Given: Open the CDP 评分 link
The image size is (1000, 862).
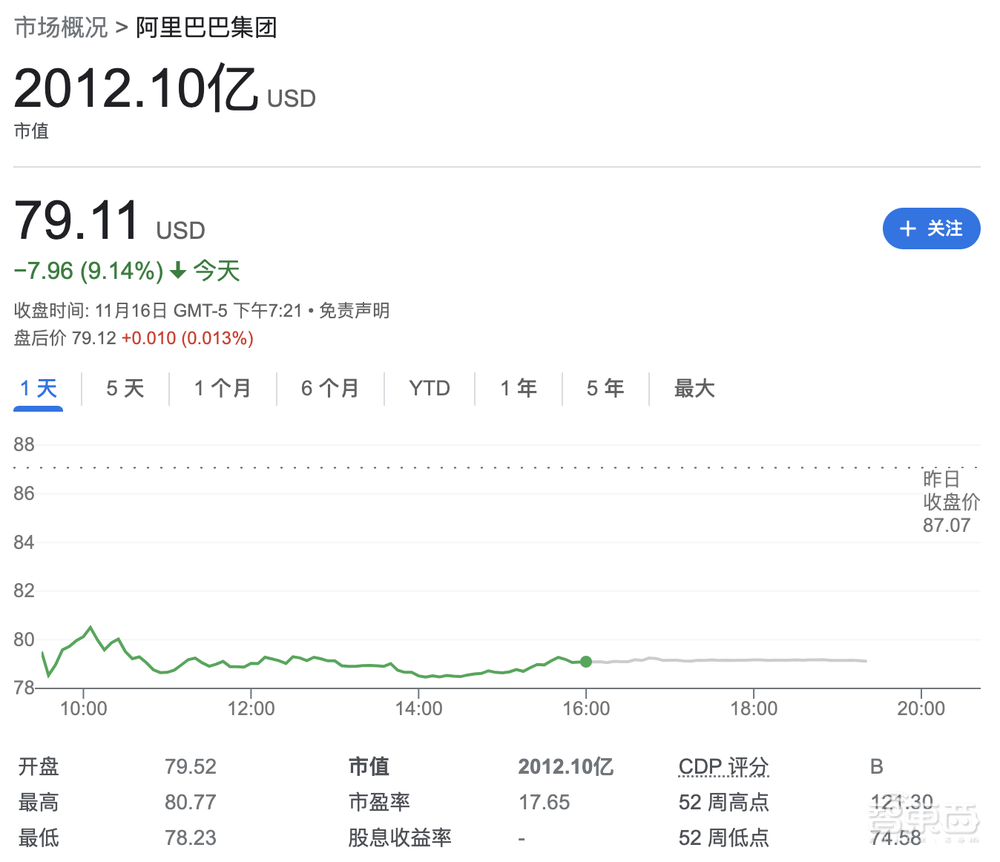Looking at the screenshot, I should [x=722, y=766].
